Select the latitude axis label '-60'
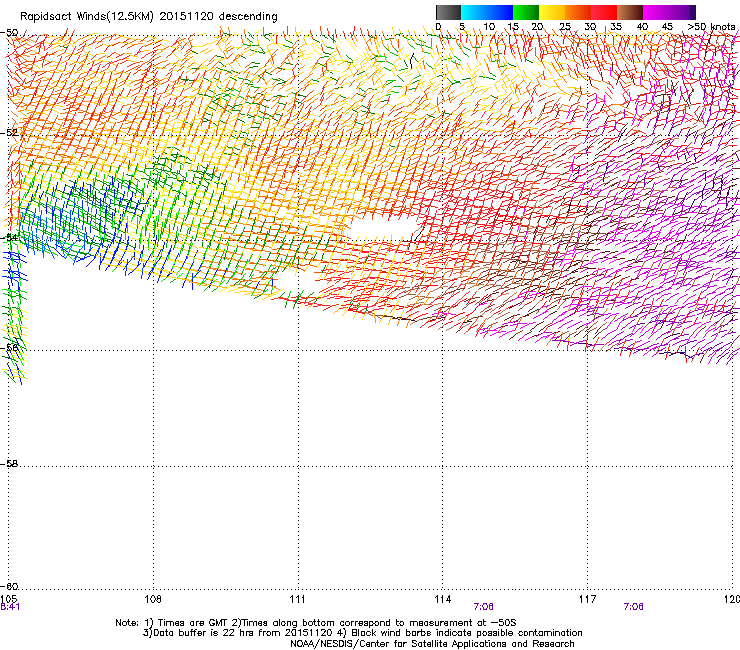The image size is (740, 650). (9, 586)
